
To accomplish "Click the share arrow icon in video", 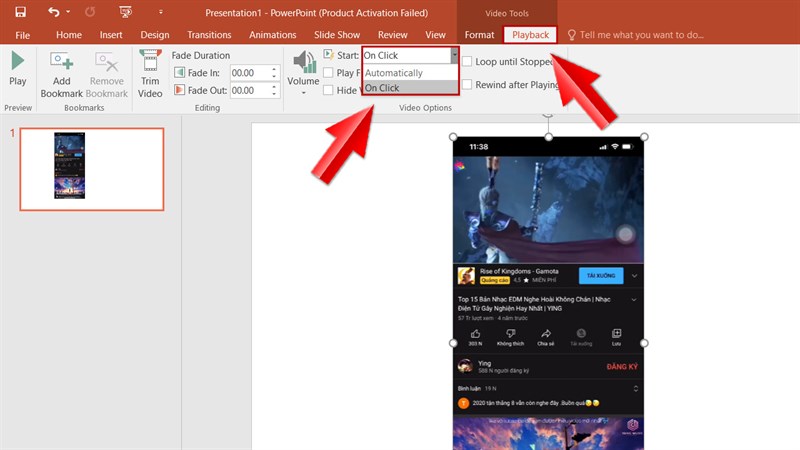I will coord(545,334).
